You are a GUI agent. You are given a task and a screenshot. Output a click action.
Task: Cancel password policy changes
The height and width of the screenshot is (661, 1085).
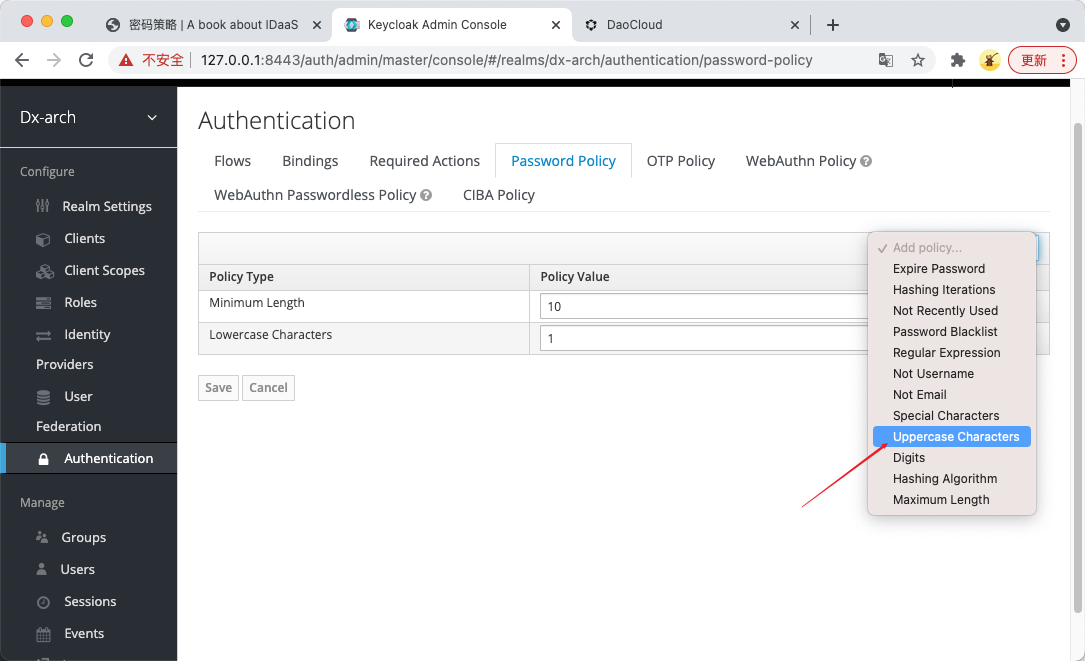pos(268,388)
